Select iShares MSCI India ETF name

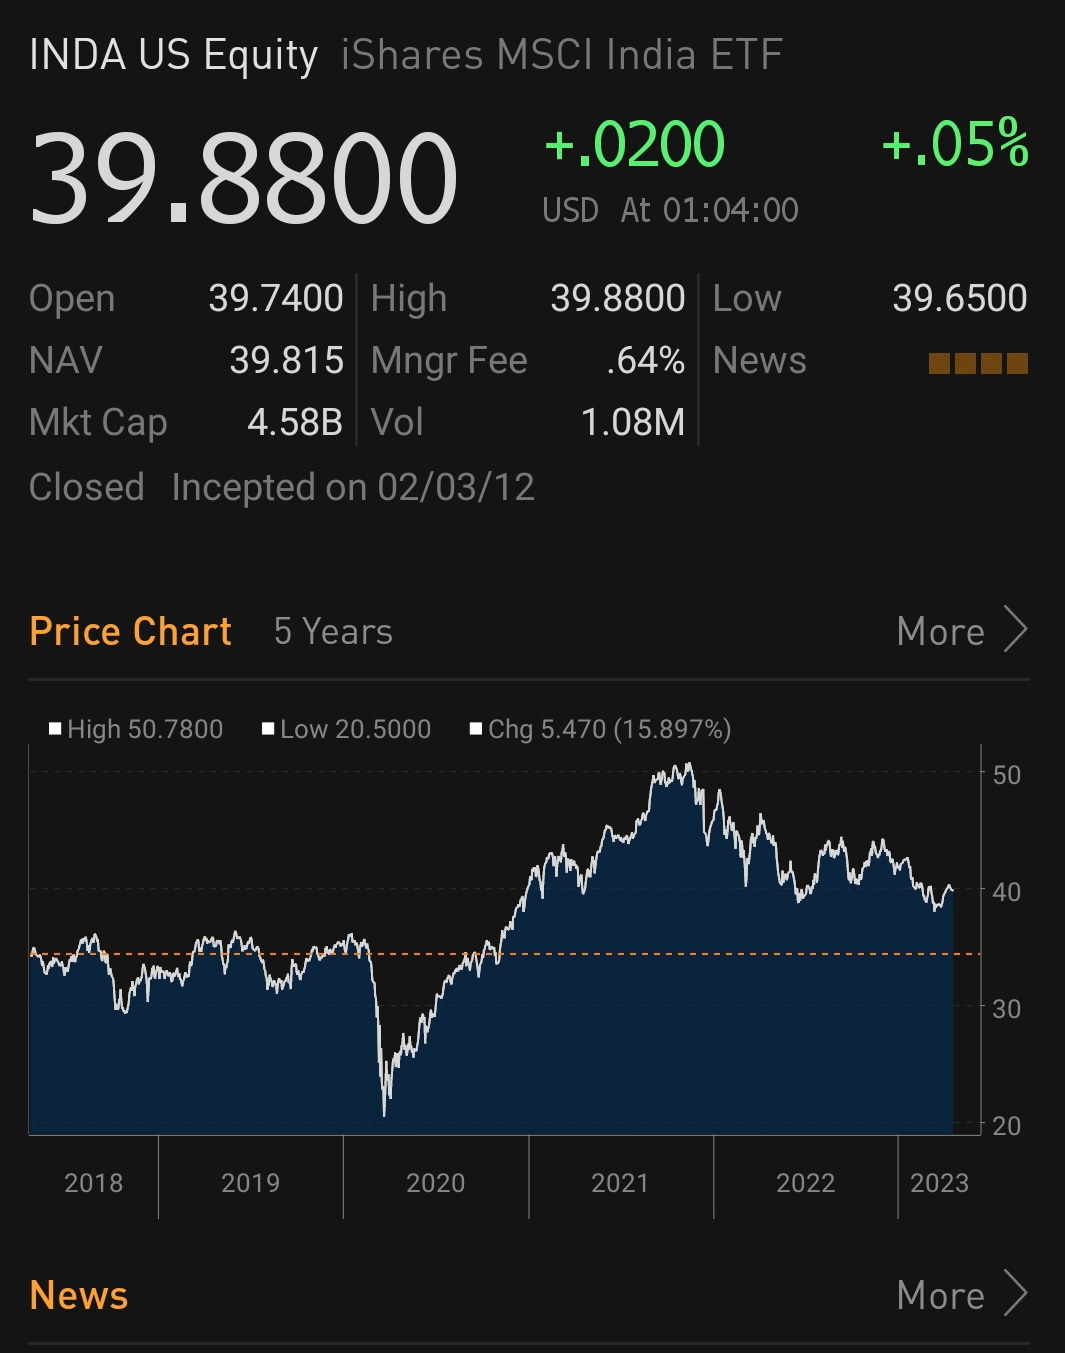point(561,55)
